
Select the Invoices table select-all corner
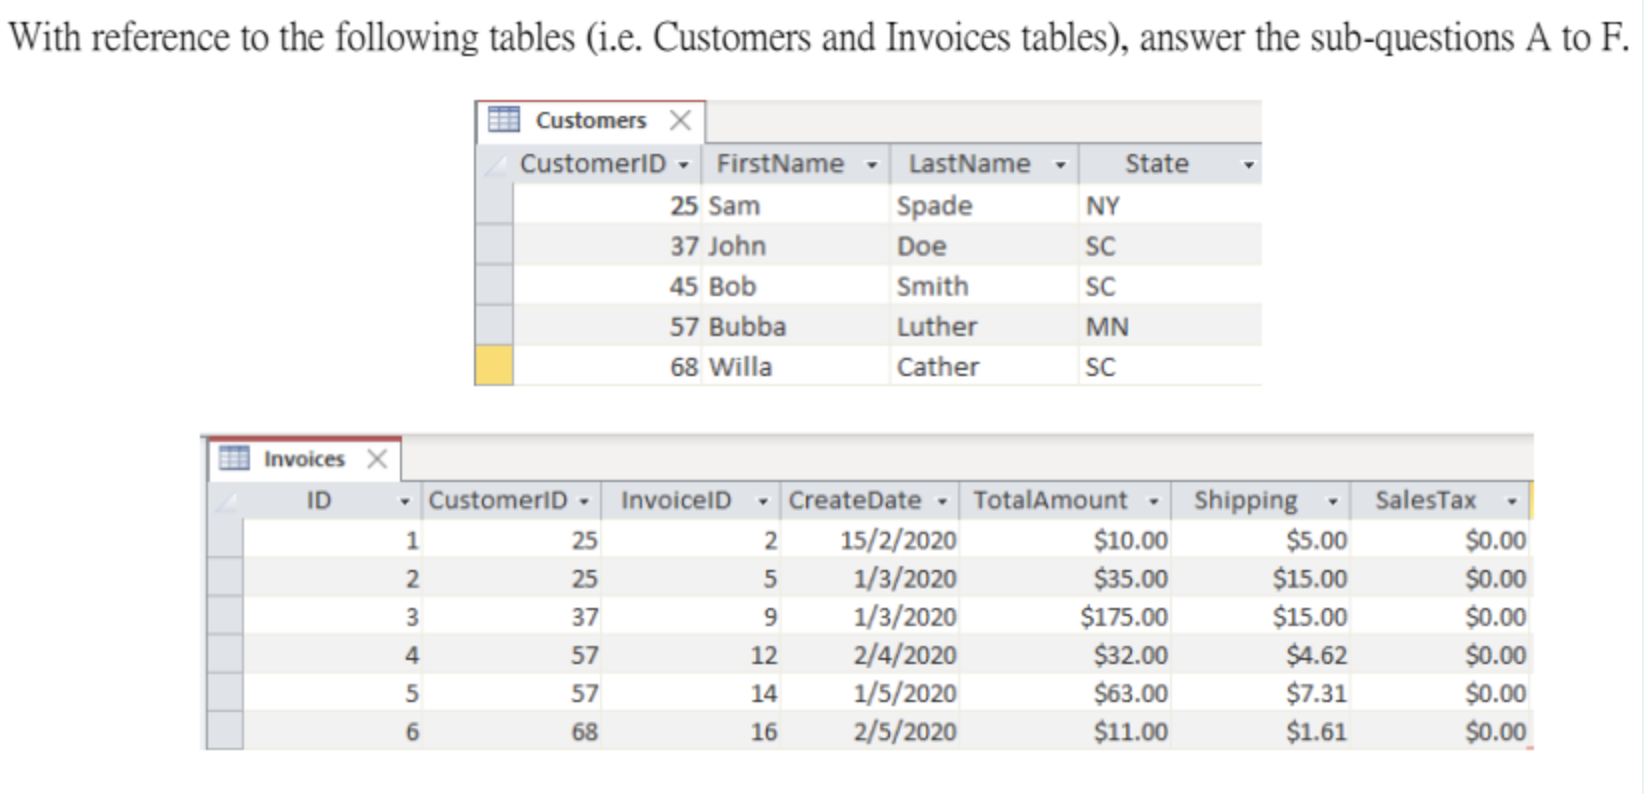click(x=226, y=501)
